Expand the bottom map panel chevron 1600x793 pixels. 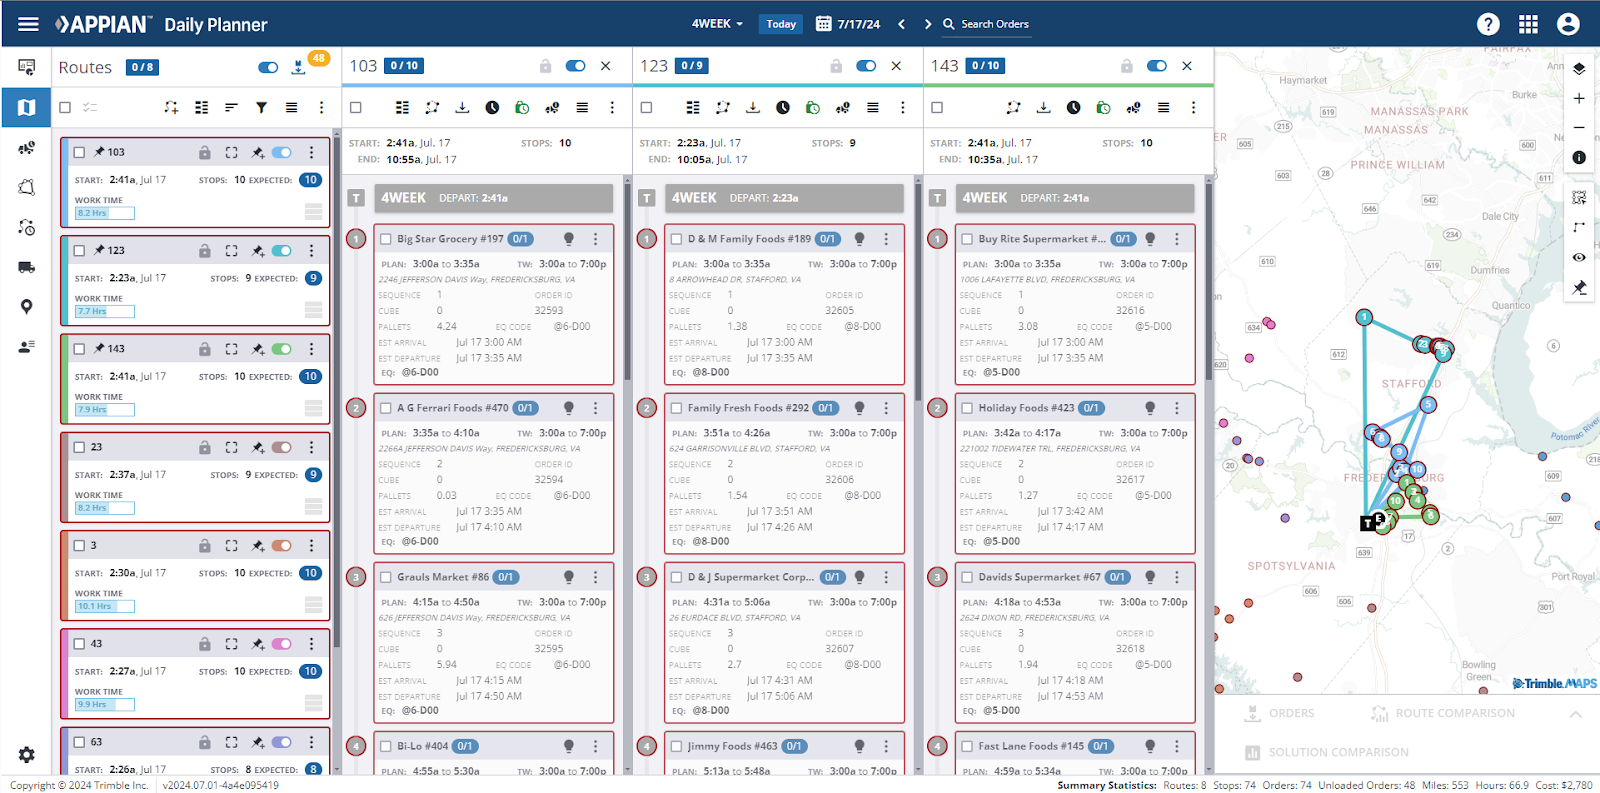click(1575, 713)
